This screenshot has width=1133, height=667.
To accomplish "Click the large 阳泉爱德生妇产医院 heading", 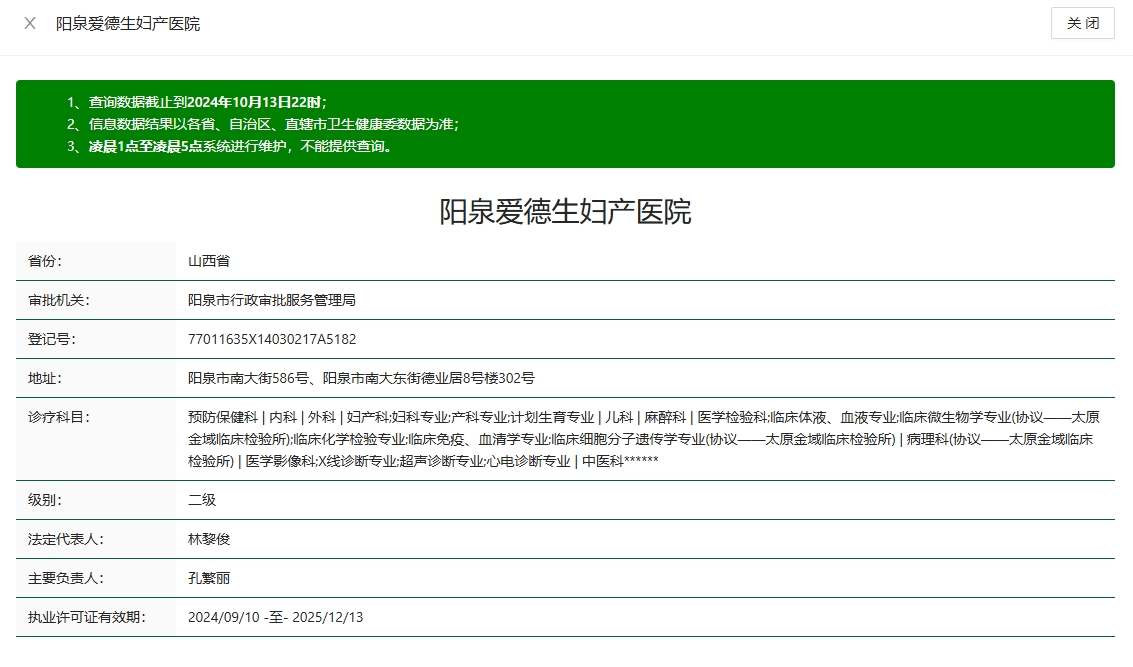I will click(x=565, y=212).
